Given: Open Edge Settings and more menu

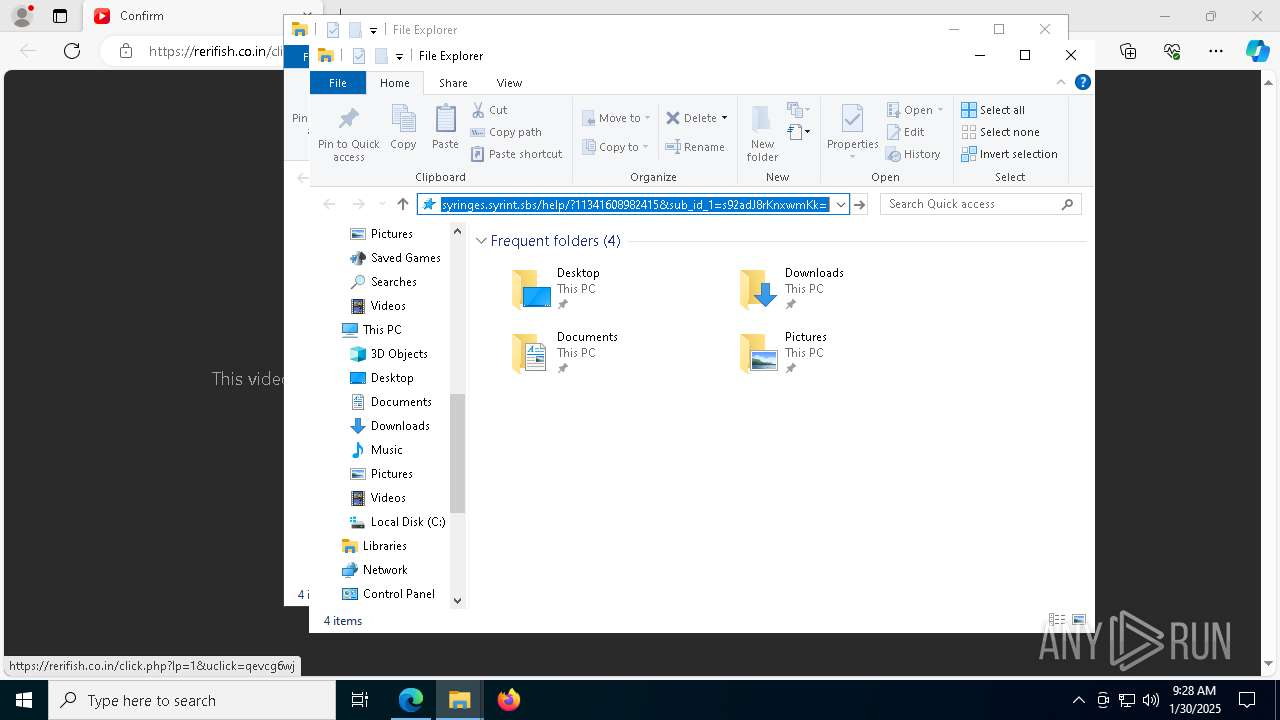Looking at the screenshot, I should 1216,51.
